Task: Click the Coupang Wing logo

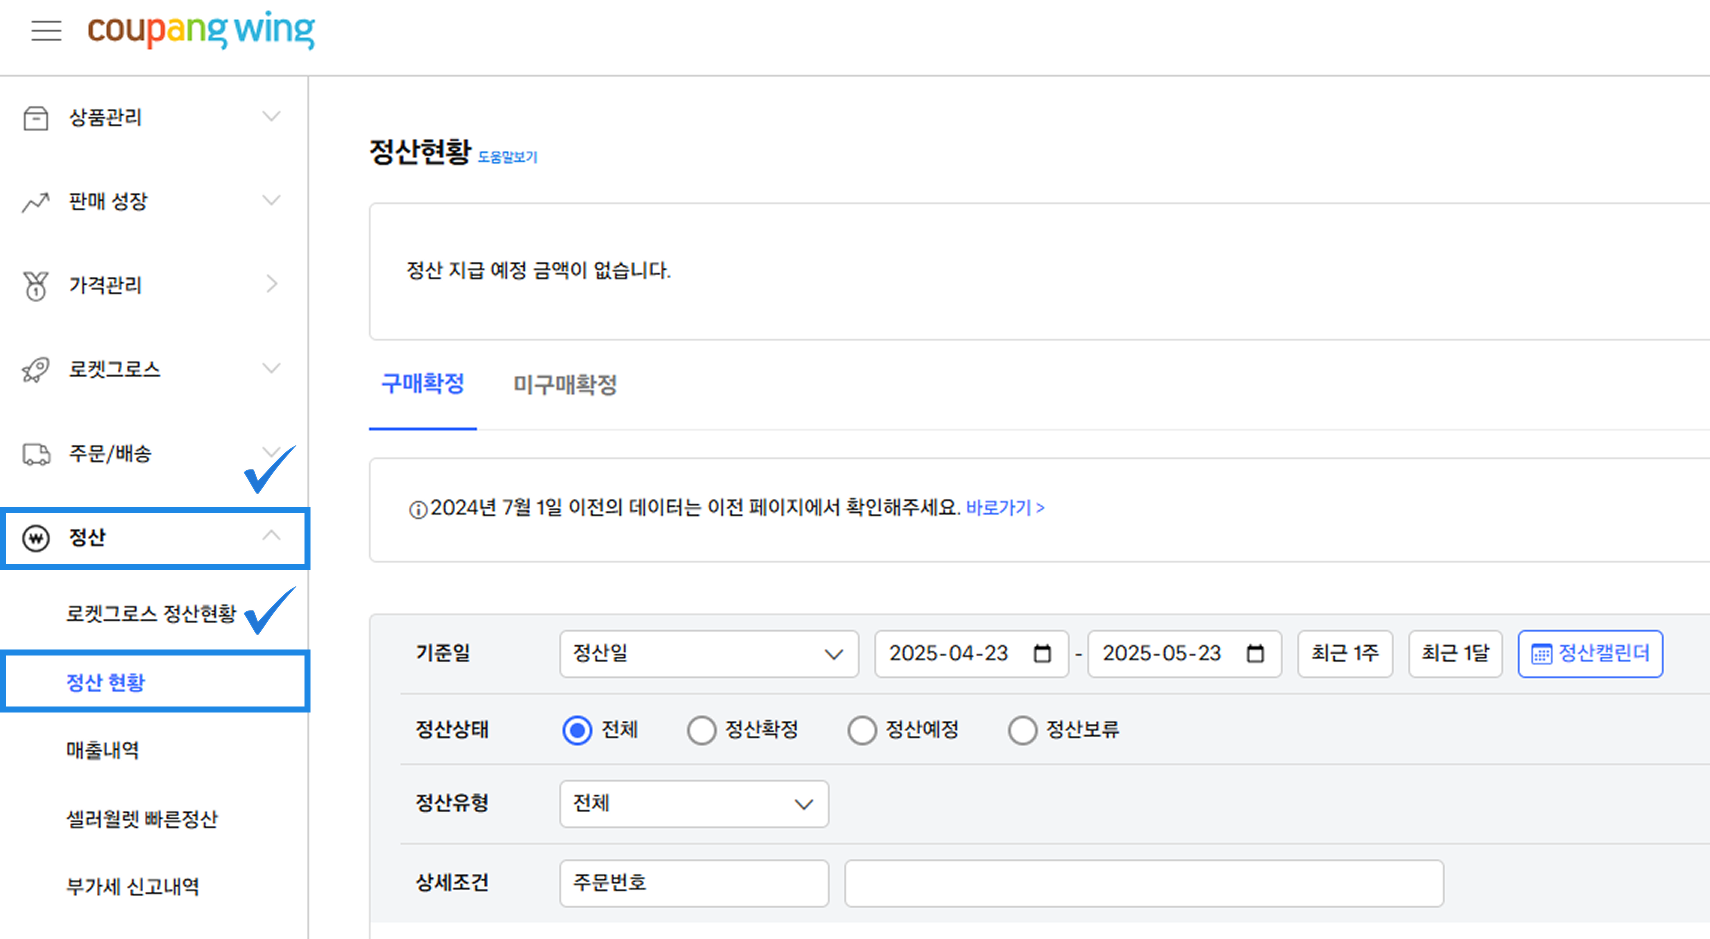Action: 200,31
